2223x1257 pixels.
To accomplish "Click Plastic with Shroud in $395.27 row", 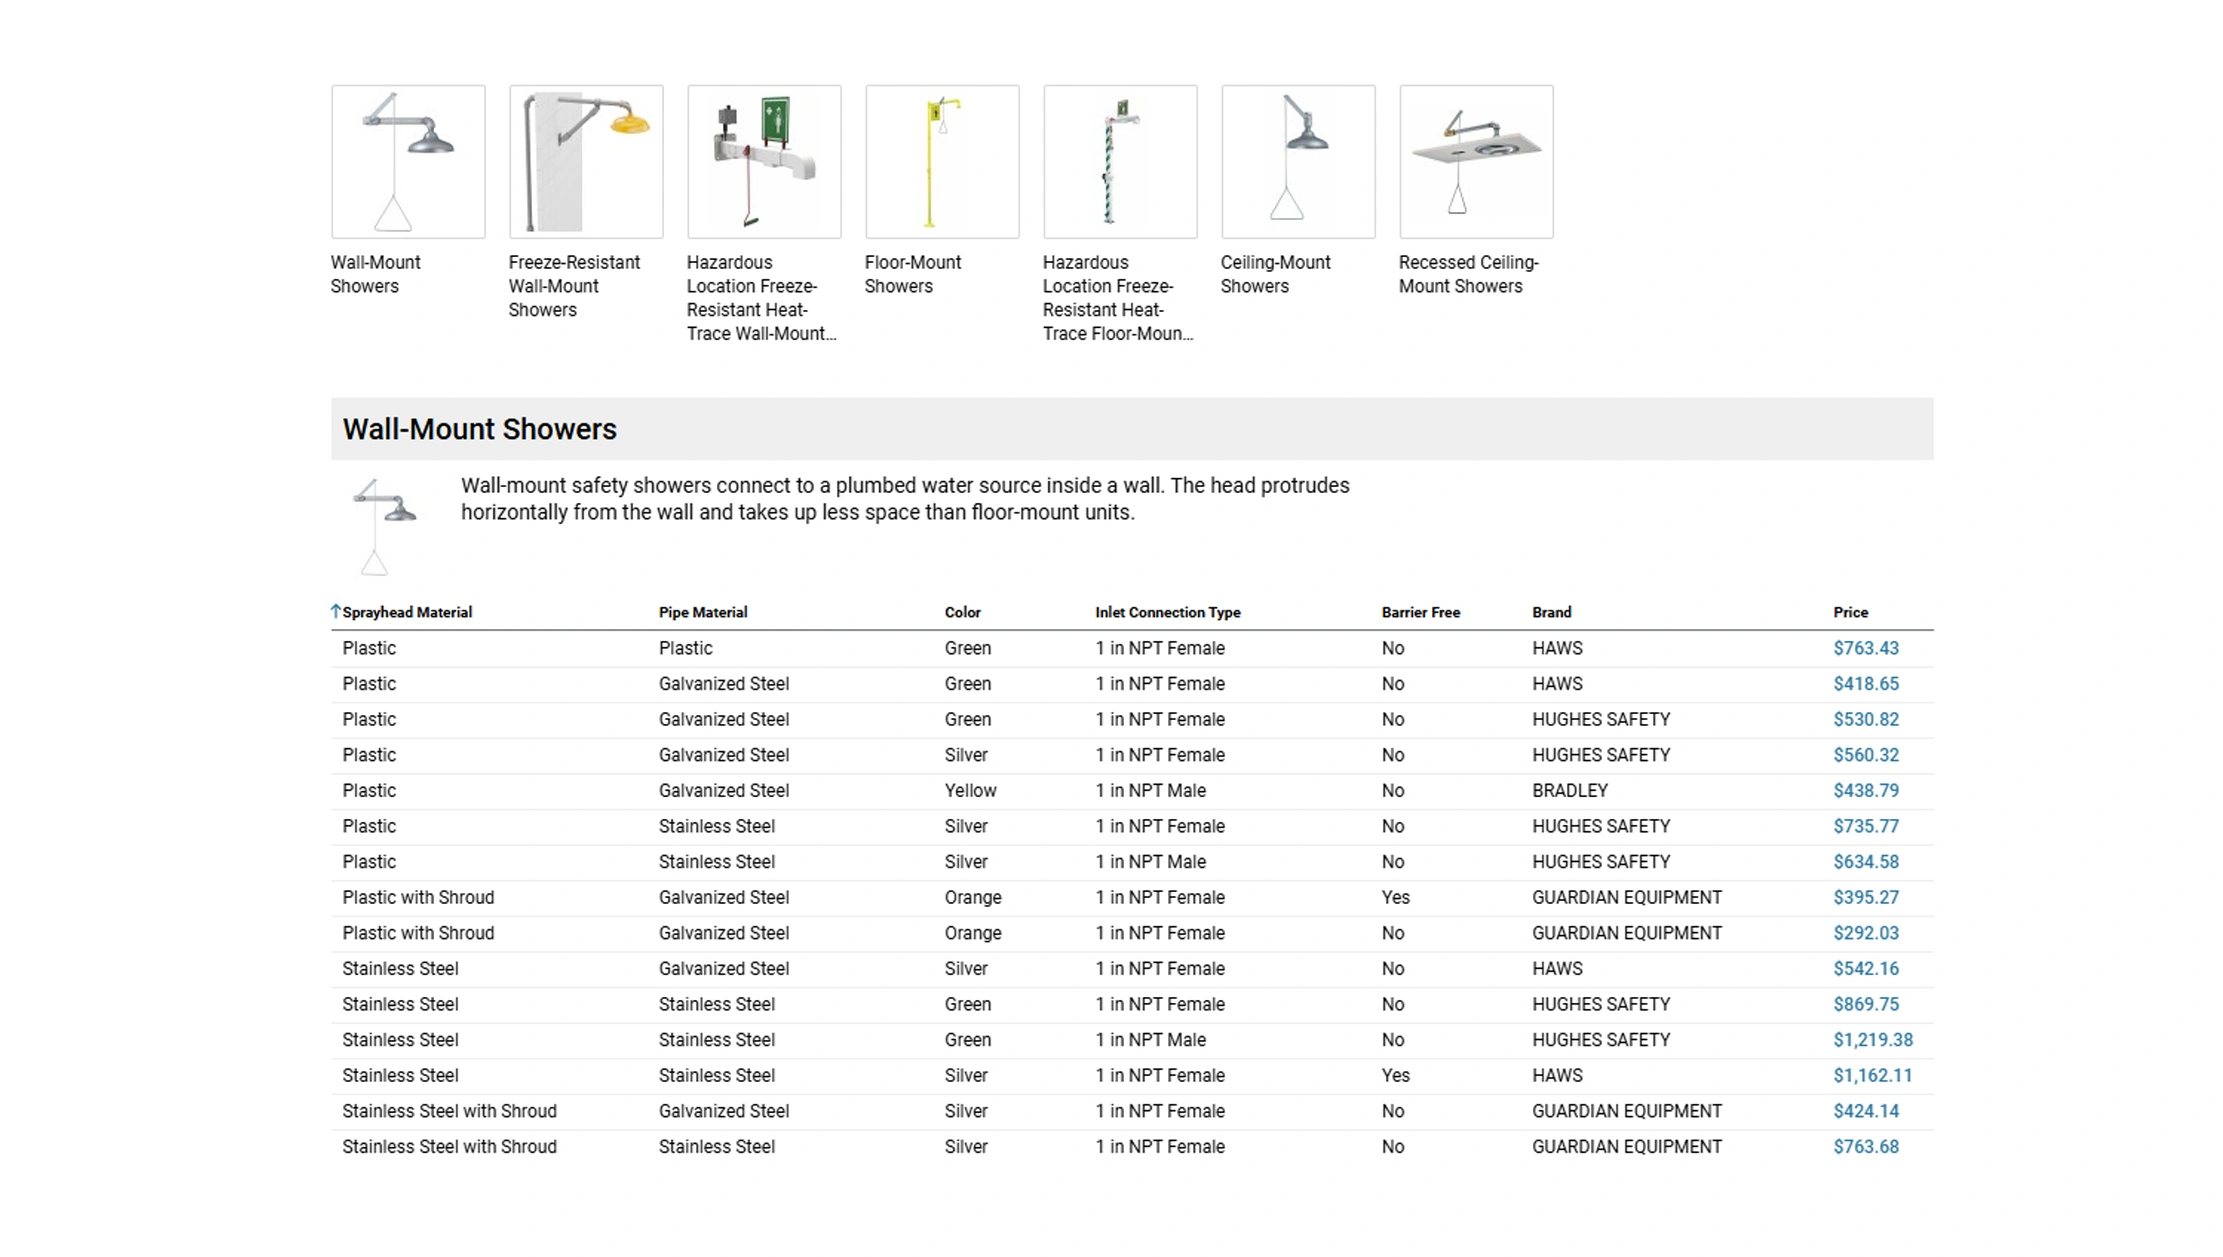I will tap(419, 897).
